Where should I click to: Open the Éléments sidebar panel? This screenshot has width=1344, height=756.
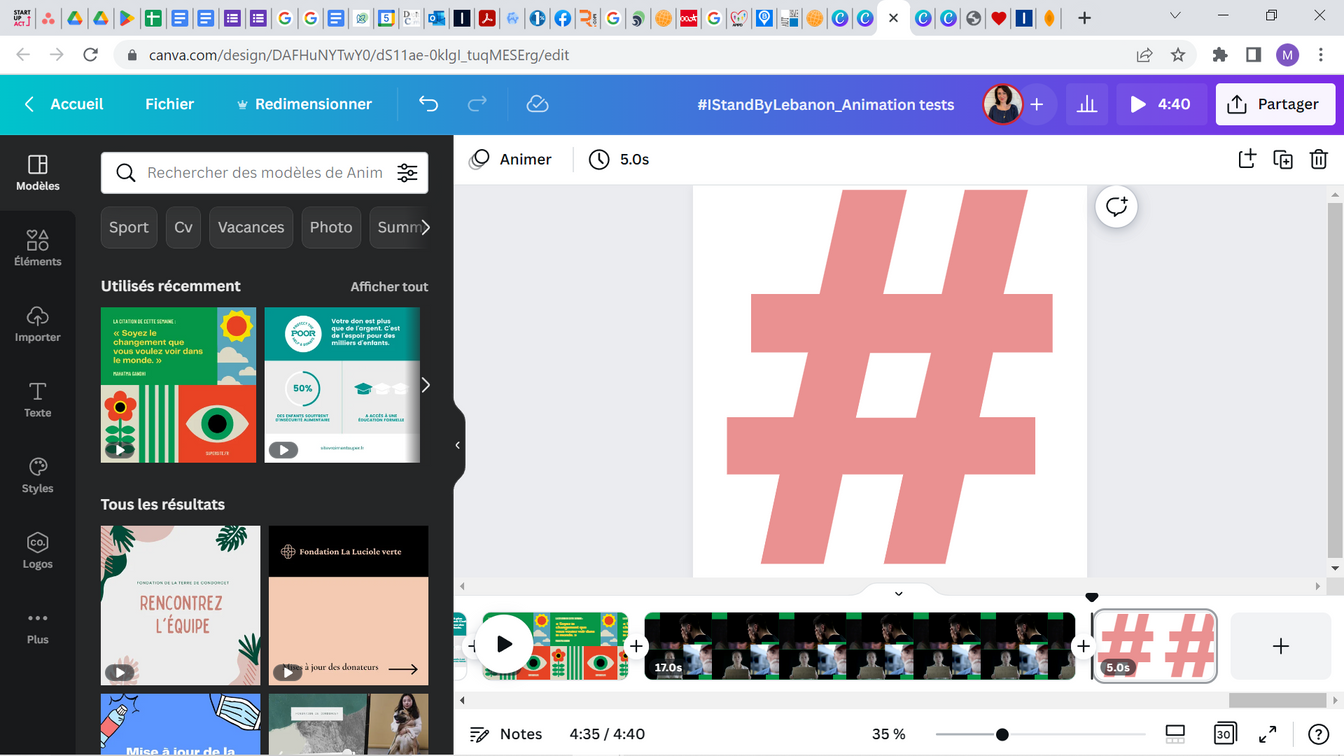37,247
